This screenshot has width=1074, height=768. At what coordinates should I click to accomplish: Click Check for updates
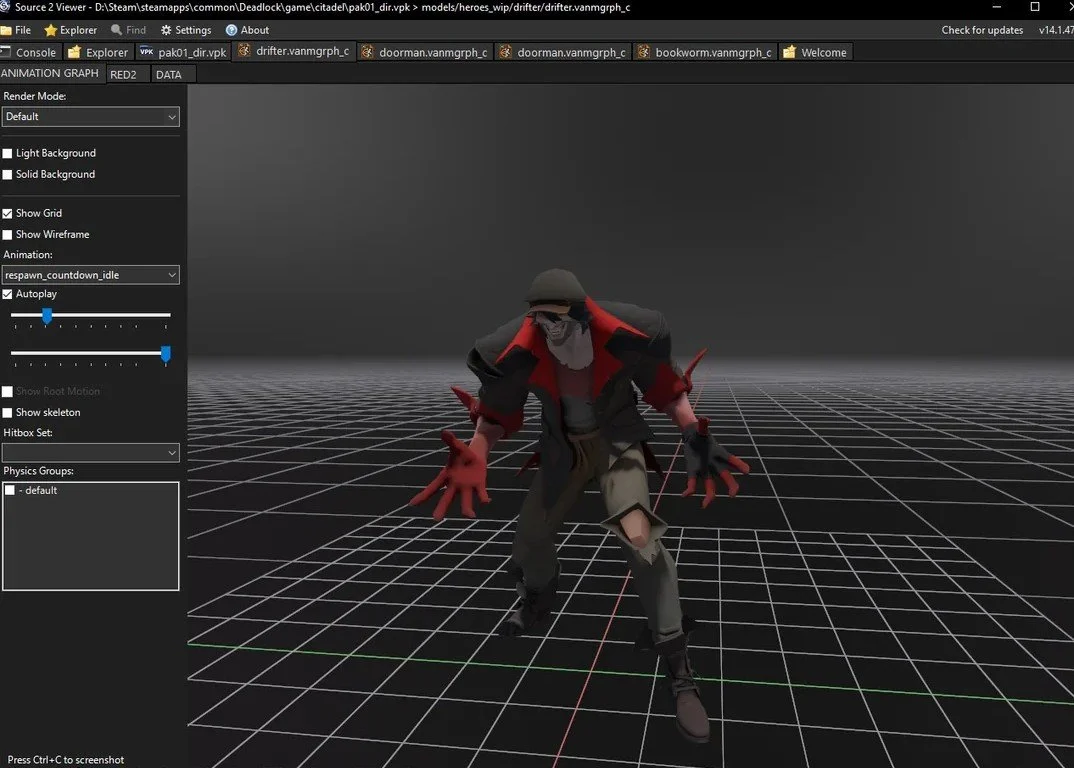[982, 30]
